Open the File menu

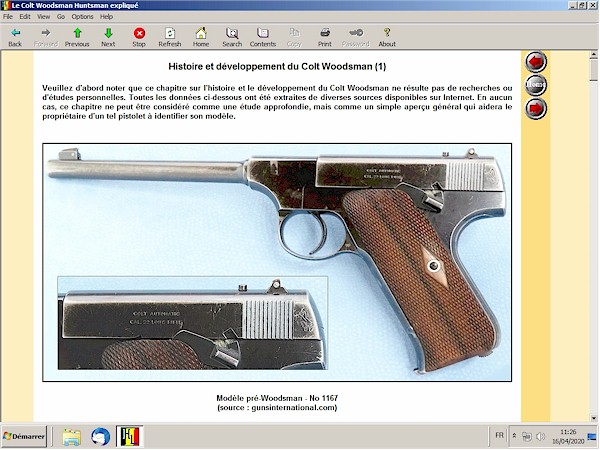[x=8, y=17]
